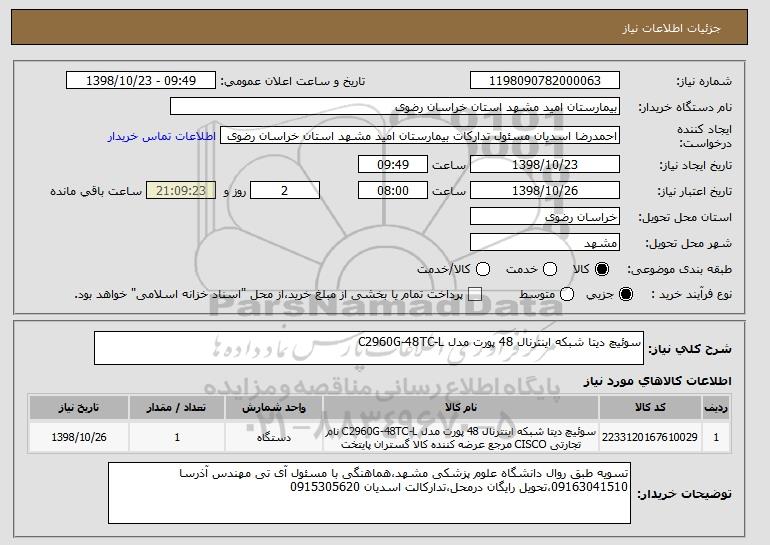Click the buyer notes text area
This screenshot has height=545, width=770.
point(369,493)
